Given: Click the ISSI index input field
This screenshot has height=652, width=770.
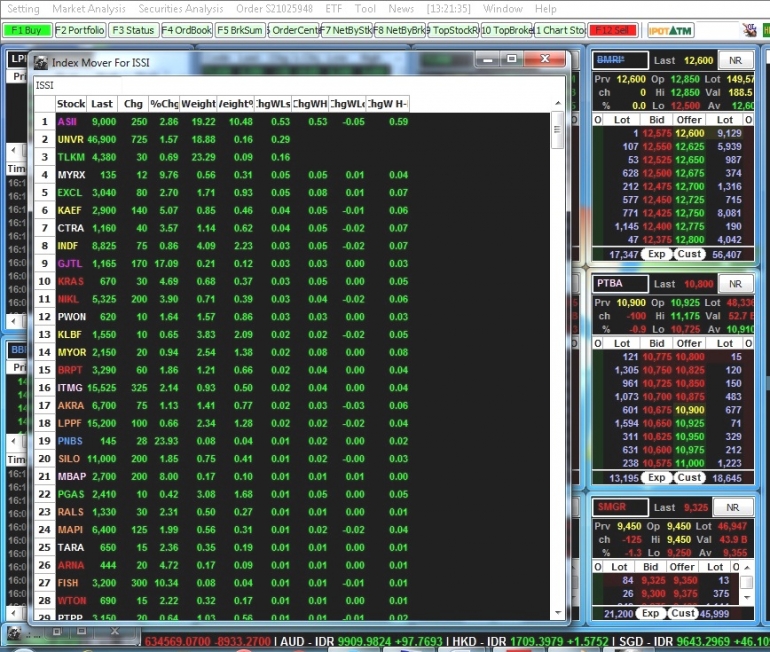Looking at the screenshot, I should 78,85.
